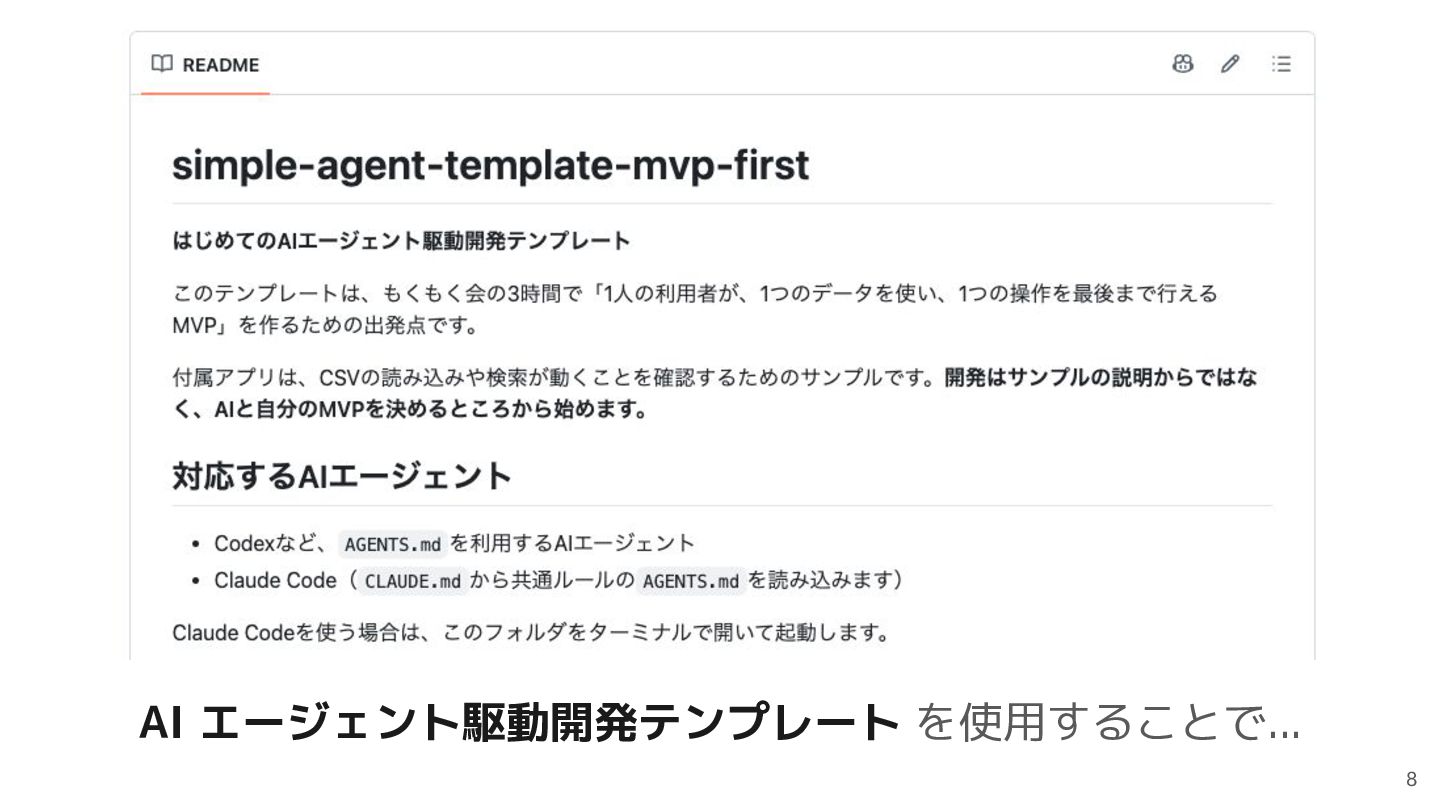Click the bold sentence 開発はサンプルの説明からではなく
1440x810 pixels.
point(715,394)
